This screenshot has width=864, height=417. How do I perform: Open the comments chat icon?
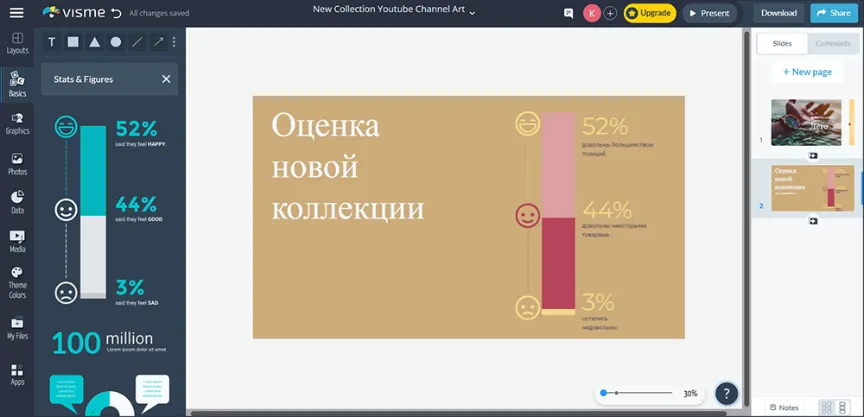tap(569, 13)
